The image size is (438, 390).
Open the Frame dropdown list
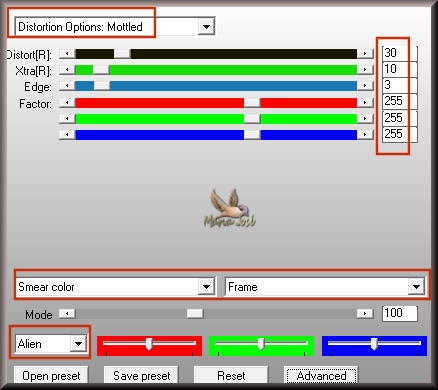pyautogui.click(x=416, y=287)
